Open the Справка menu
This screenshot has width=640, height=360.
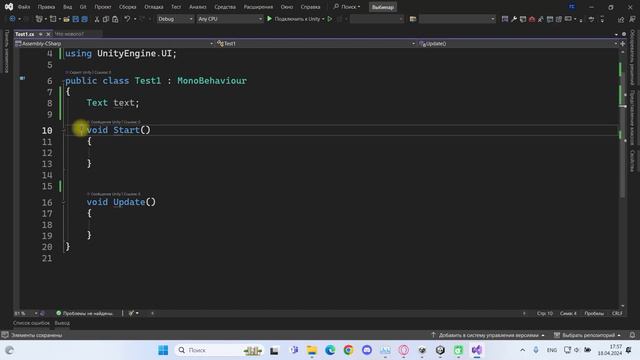pos(310,7)
